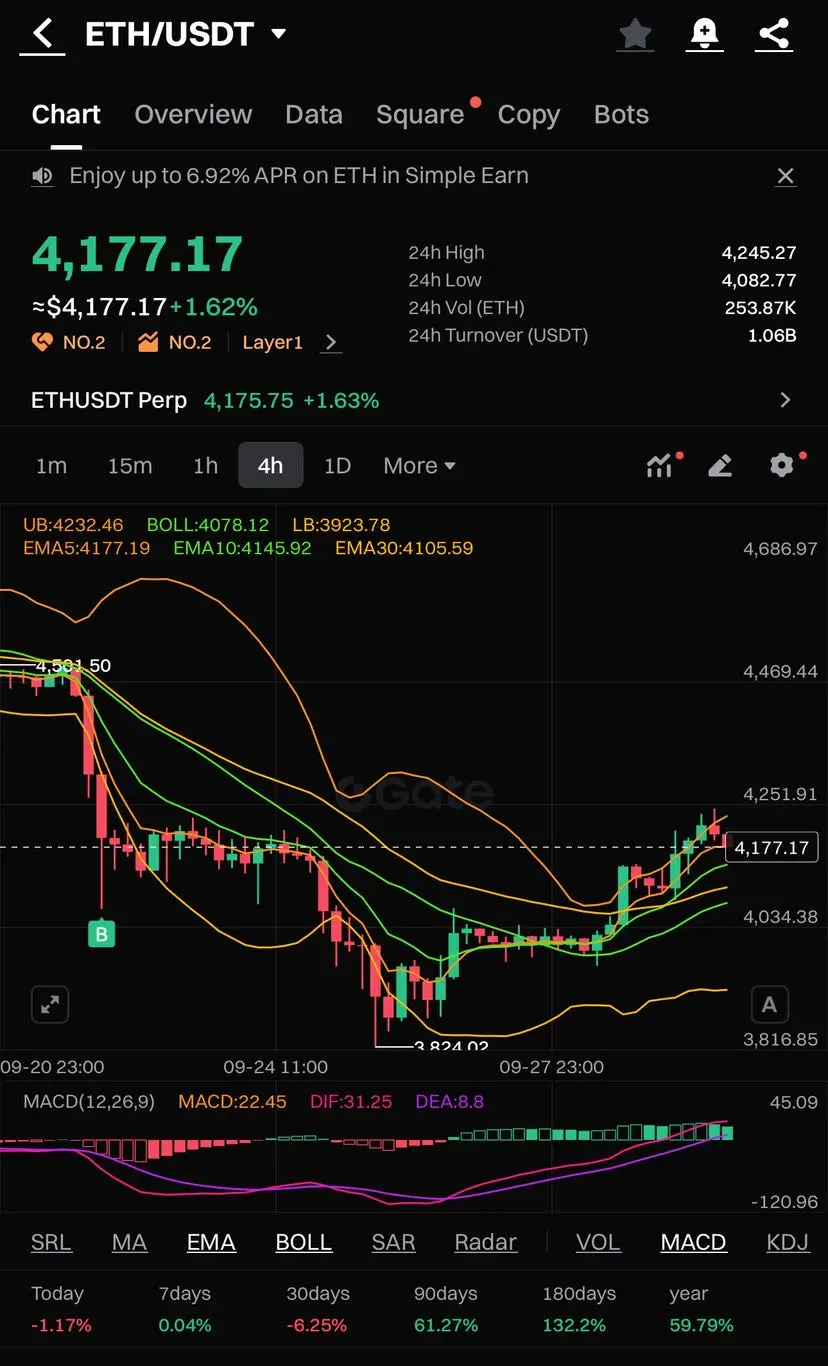Tap the BOLL indicator values legend
This screenshot has height=1366, width=828.
(x=207, y=525)
